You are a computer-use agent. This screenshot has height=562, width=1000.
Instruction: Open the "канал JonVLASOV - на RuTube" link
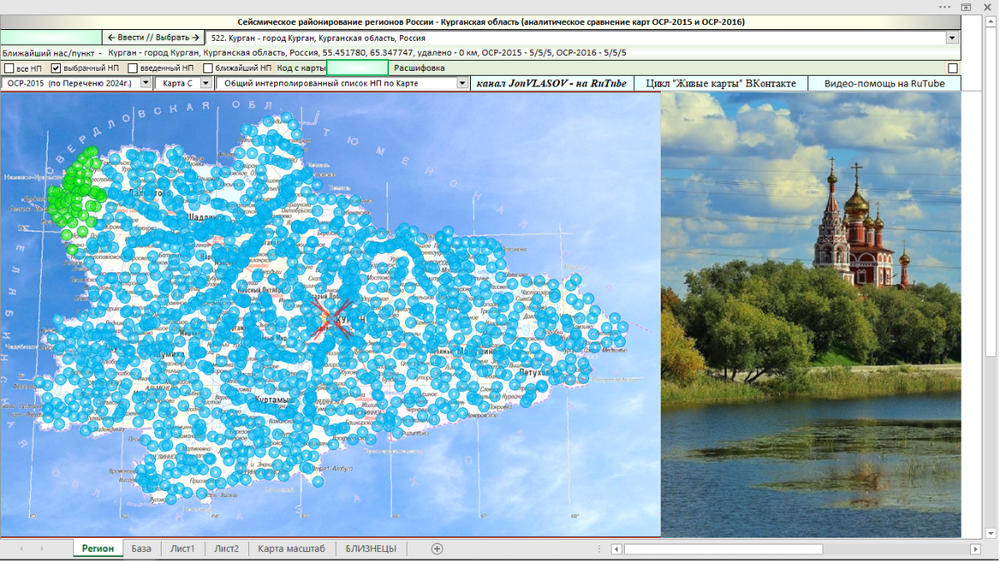552,83
